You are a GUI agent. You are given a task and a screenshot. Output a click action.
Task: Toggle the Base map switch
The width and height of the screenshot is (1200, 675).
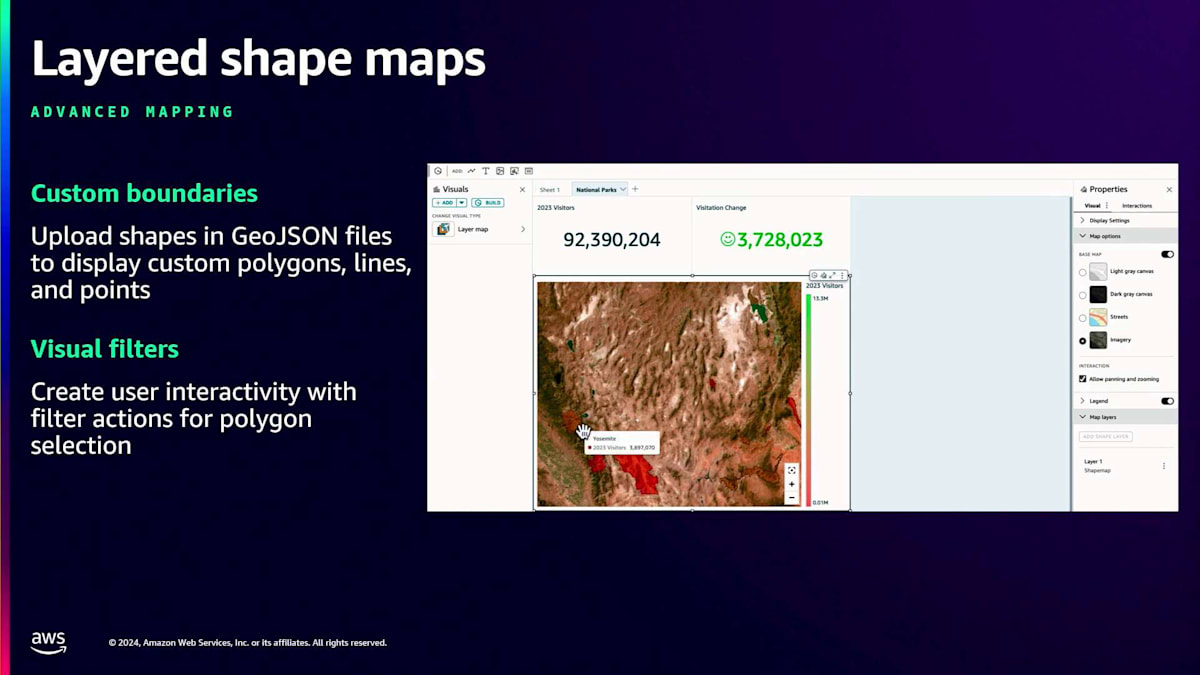coord(1167,254)
